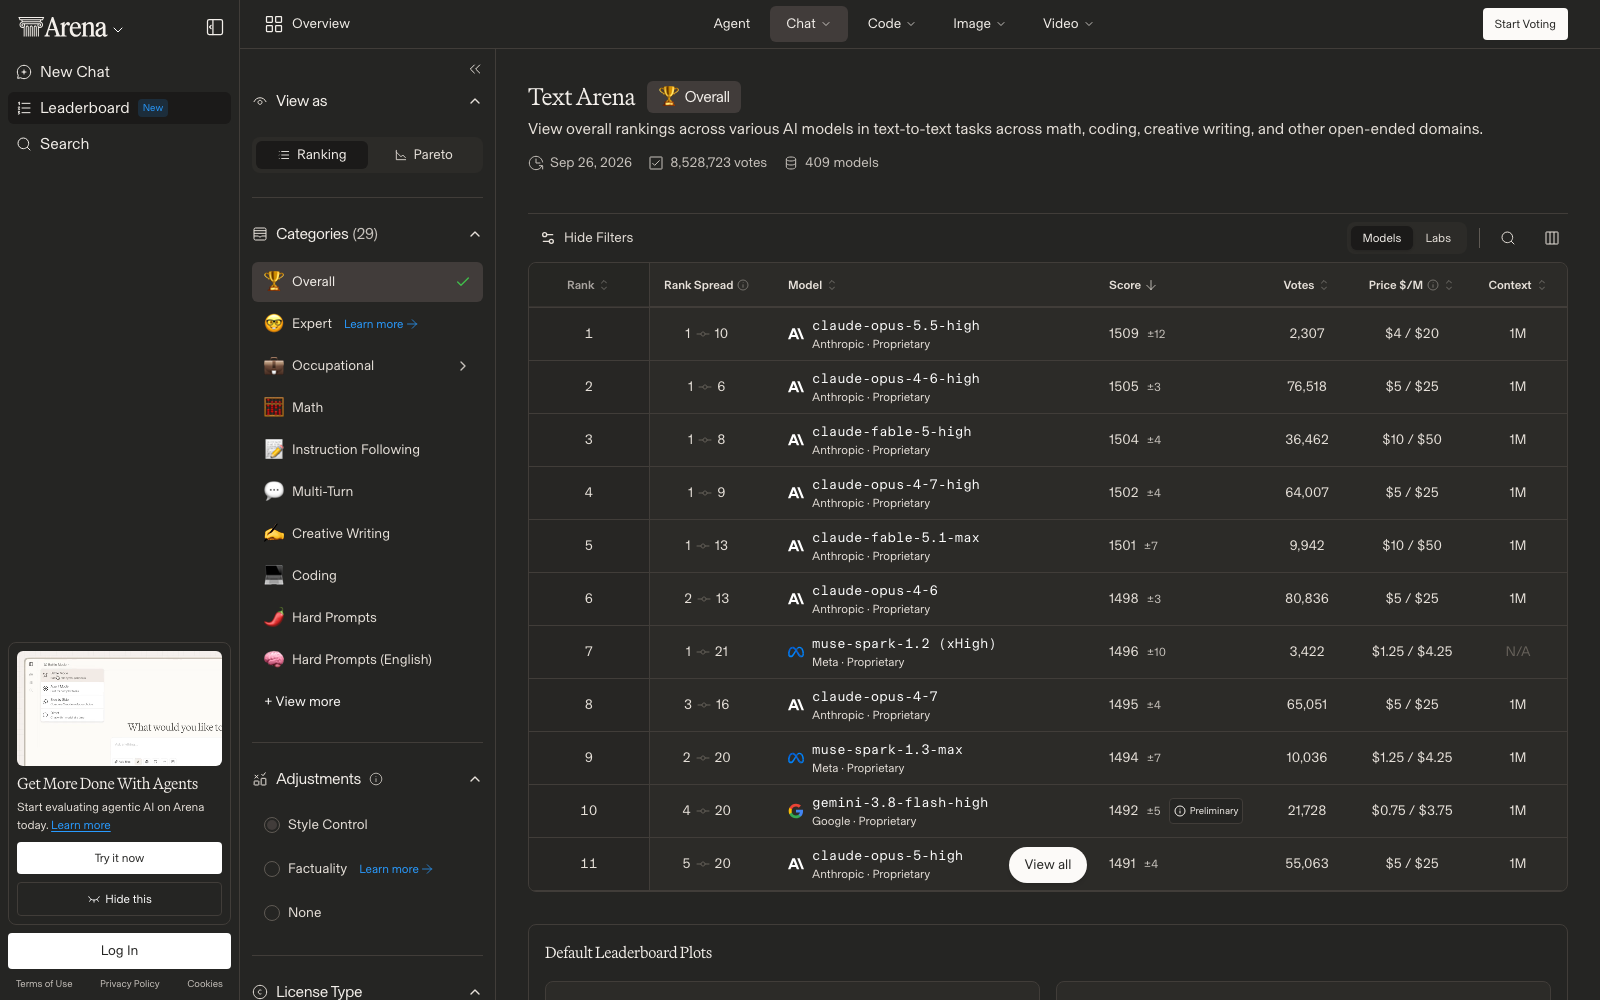This screenshot has width=1600, height=1000.
Task: Toggle the sidebar panel icon
Action: tap(215, 27)
